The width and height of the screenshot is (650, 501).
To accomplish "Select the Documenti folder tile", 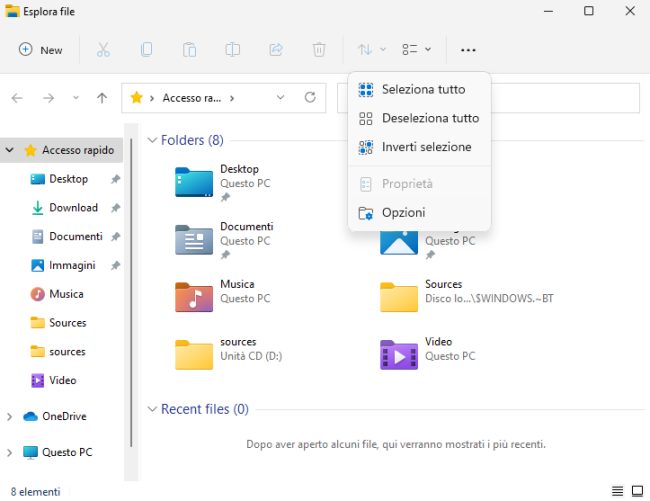I will 224,240.
